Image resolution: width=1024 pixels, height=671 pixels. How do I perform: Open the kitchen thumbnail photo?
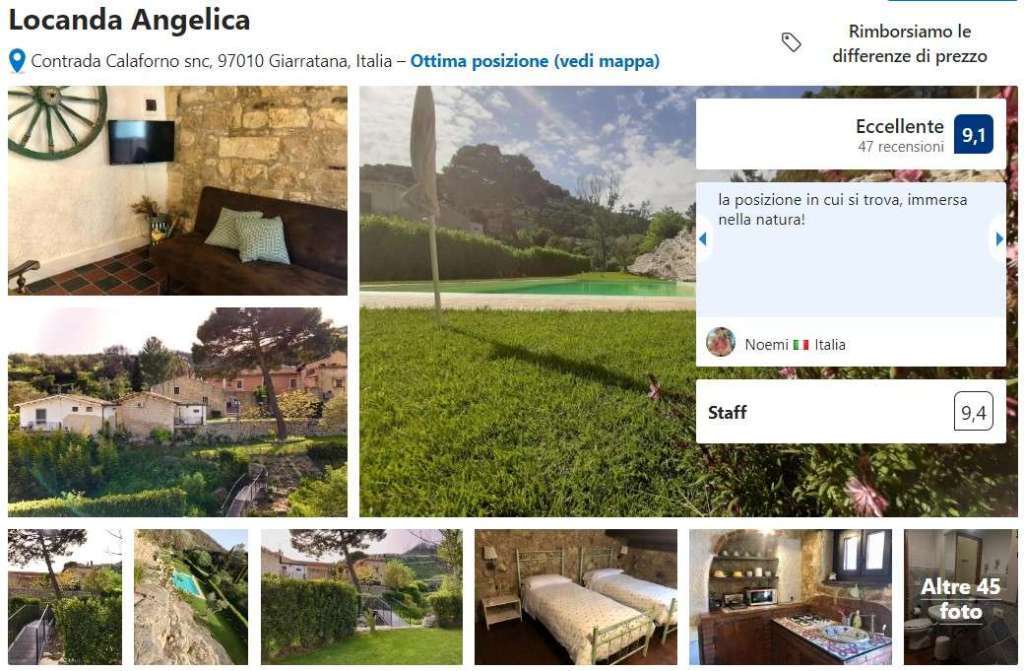click(790, 597)
